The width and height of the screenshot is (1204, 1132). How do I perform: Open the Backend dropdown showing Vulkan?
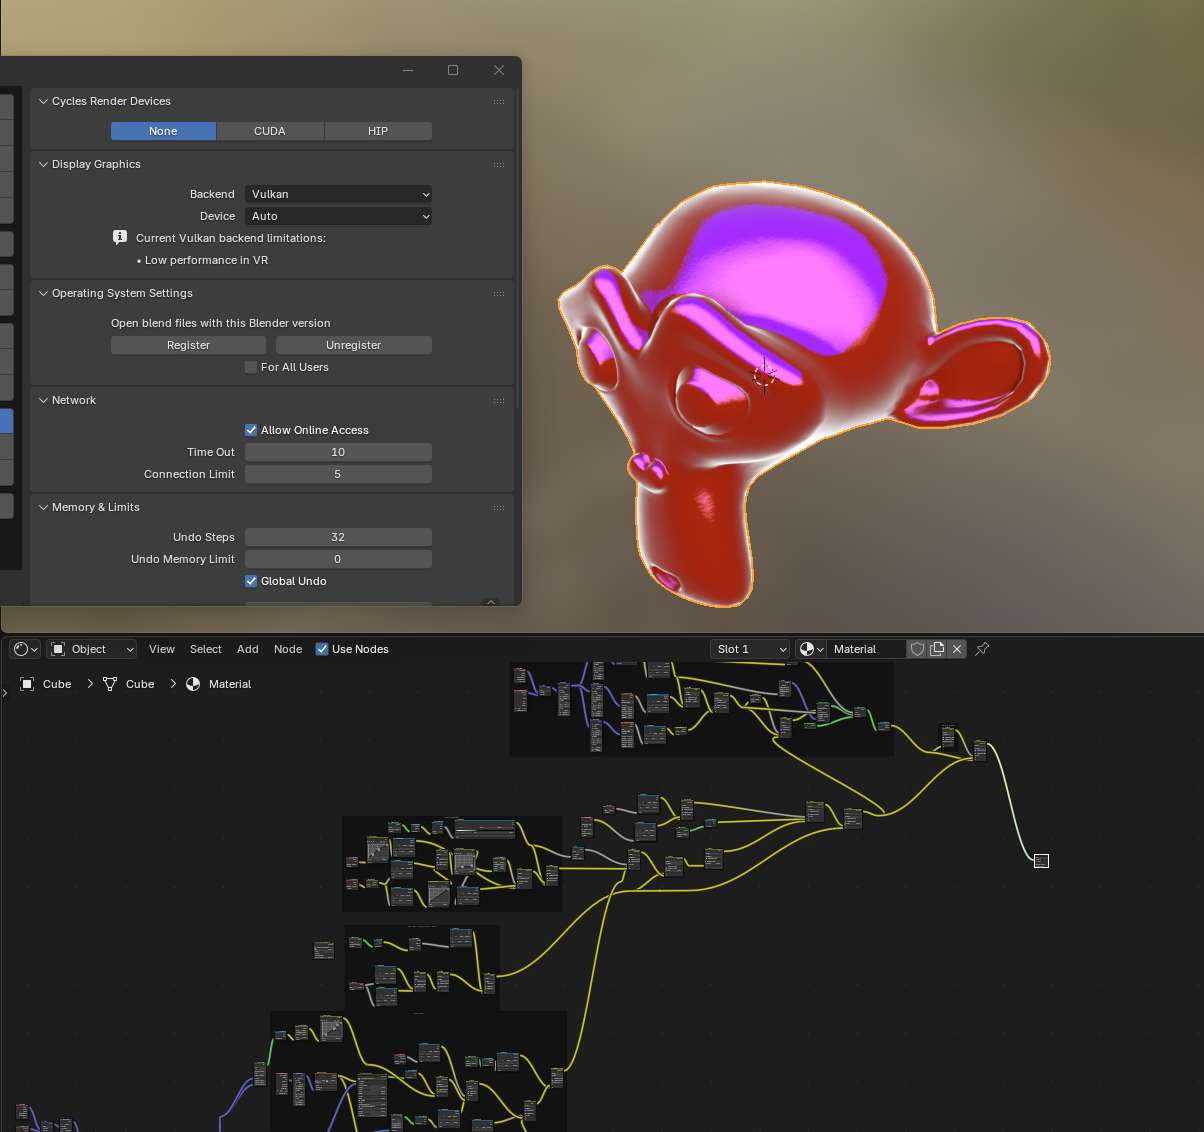(x=338, y=194)
